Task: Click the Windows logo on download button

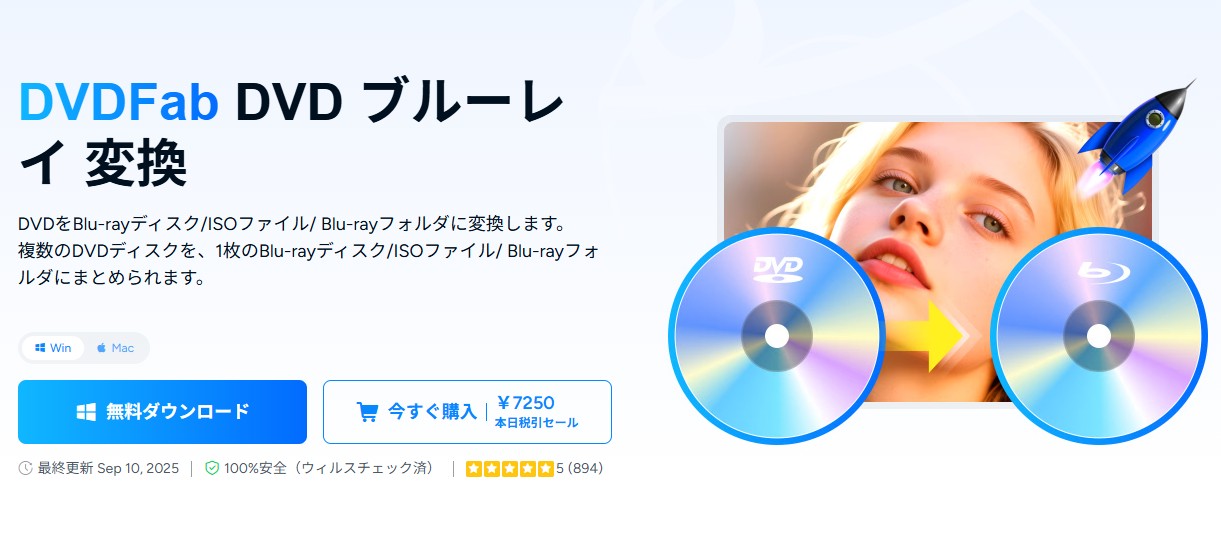Action: [x=86, y=412]
